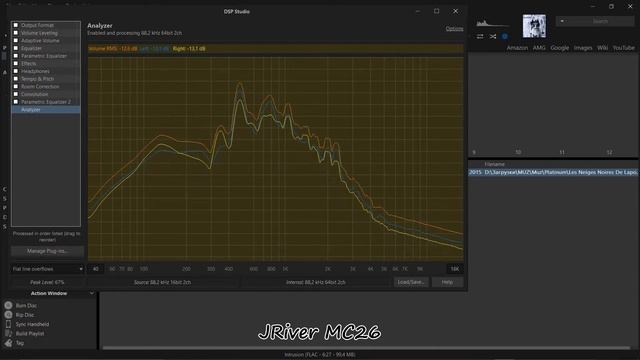
Task: Open the Images link tab
Action: point(583,48)
